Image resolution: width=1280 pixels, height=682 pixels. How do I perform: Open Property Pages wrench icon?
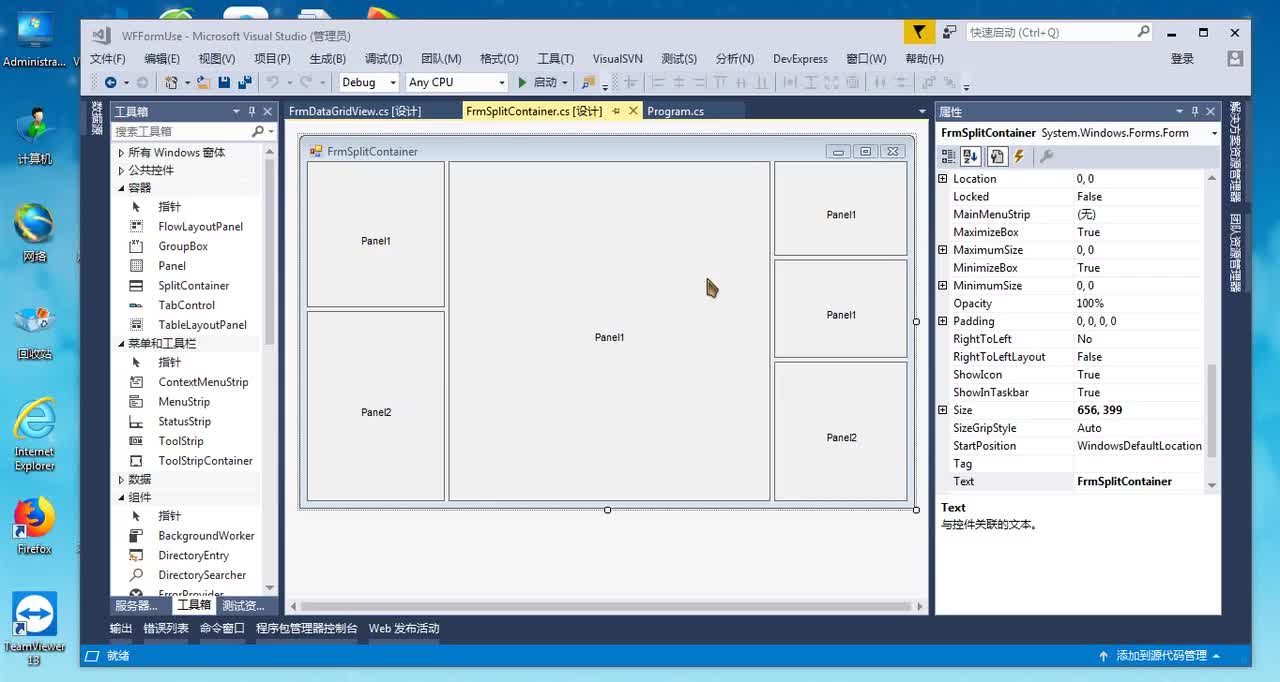pos(1046,156)
